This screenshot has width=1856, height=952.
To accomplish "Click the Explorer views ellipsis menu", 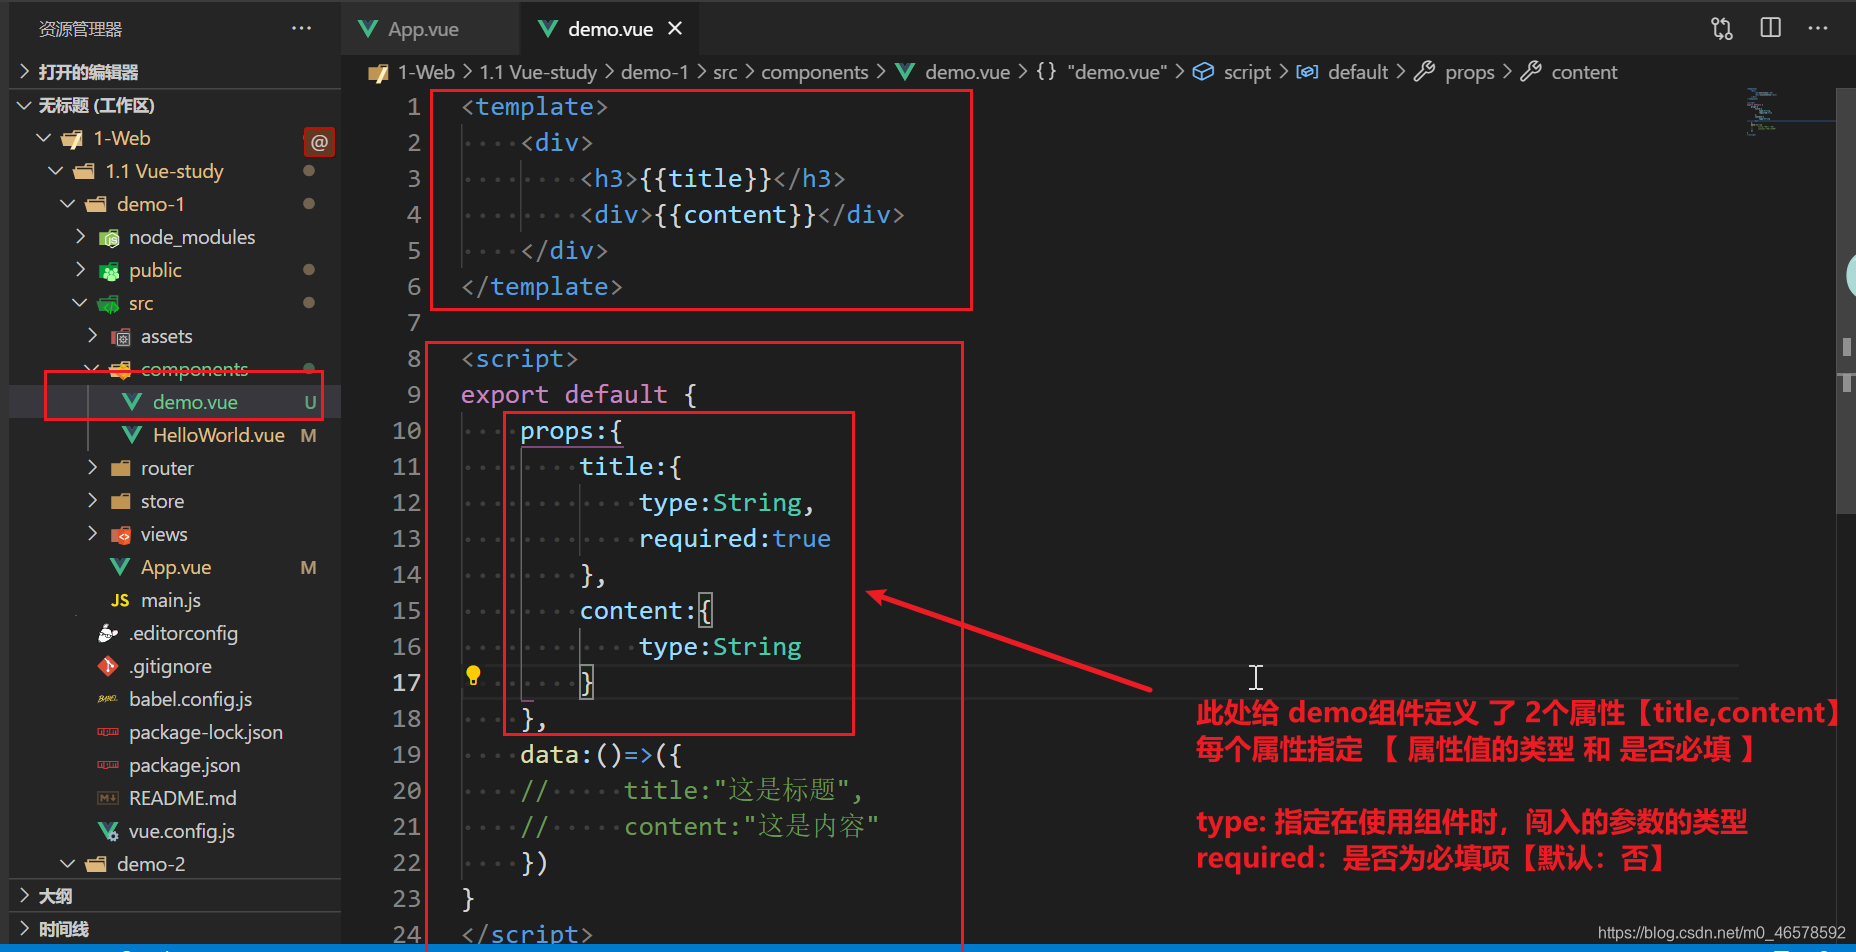I will [302, 28].
